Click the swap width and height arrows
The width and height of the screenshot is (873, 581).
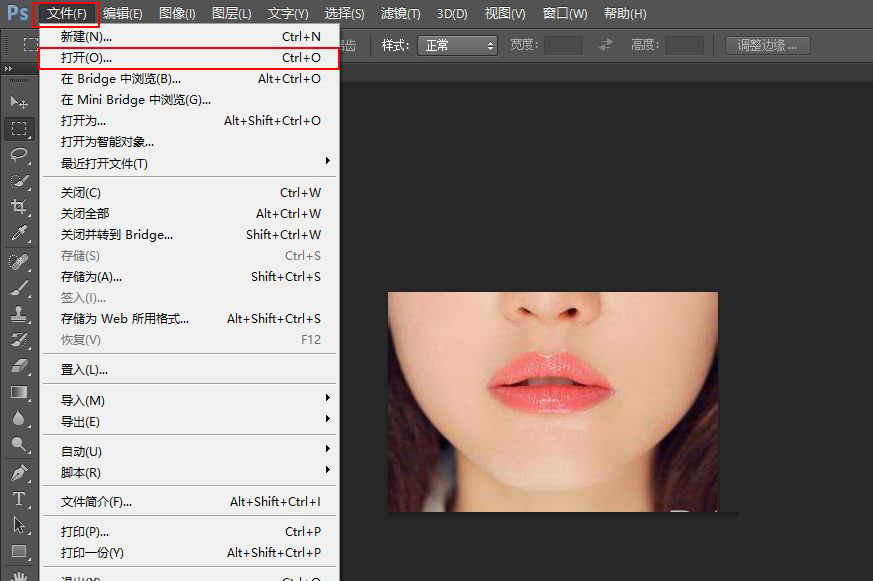point(606,45)
